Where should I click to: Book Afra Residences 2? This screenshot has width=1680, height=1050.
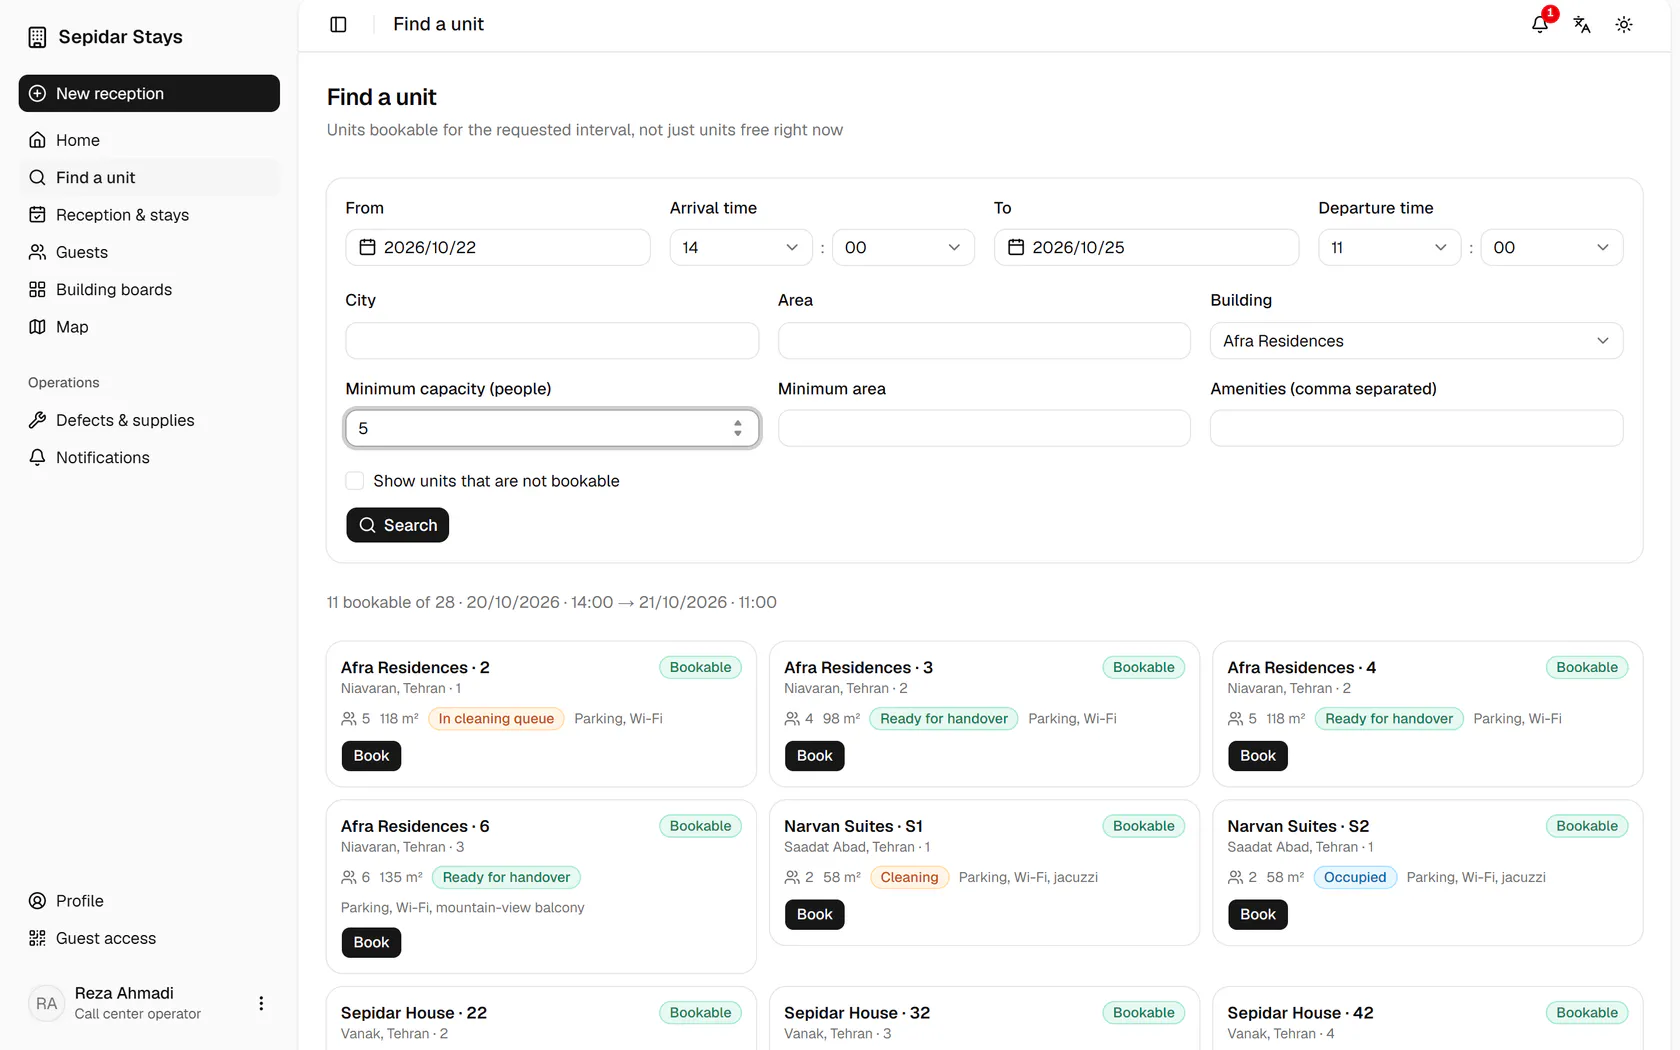click(x=371, y=756)
